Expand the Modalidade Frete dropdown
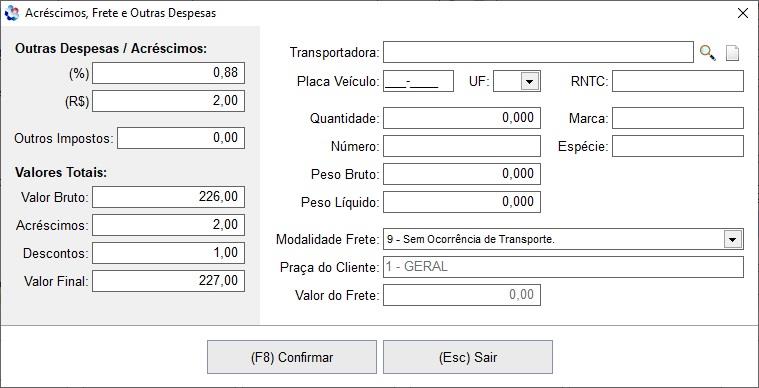The height and width of the screenshot is (388, 759). [732, 239]
